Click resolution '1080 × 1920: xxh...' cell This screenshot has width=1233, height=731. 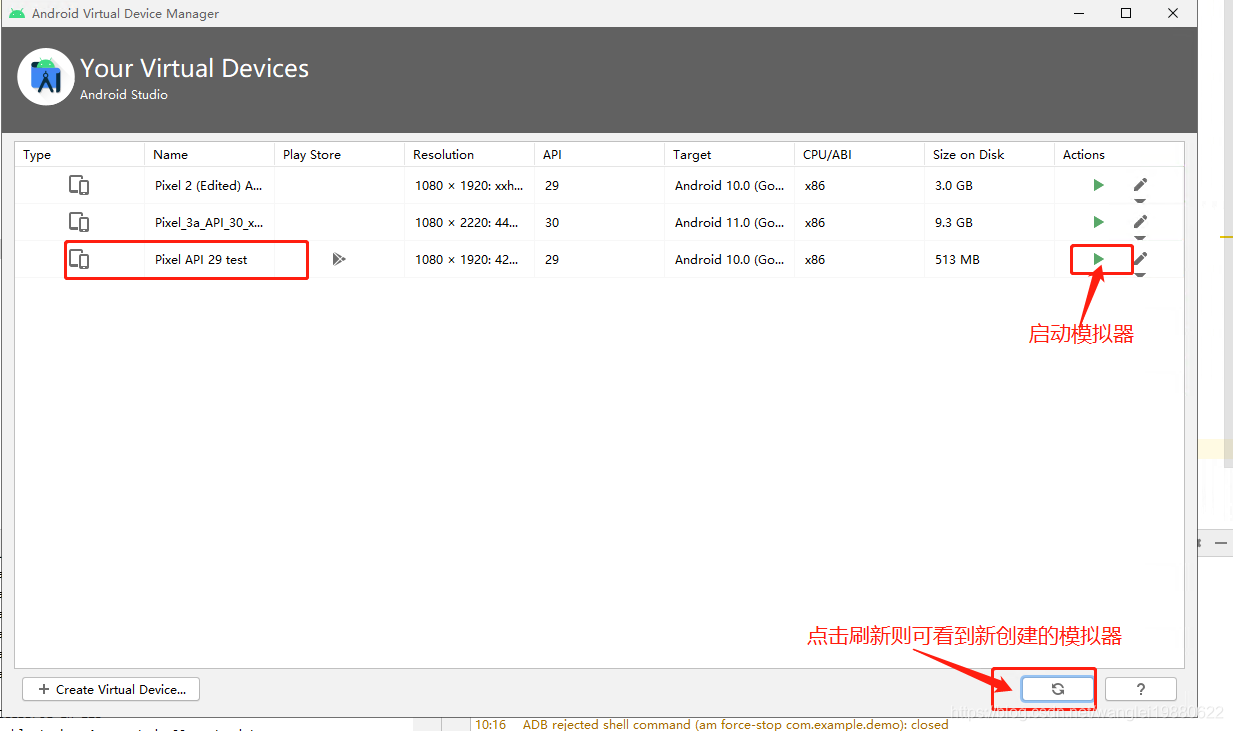click(x=470, y=185)
